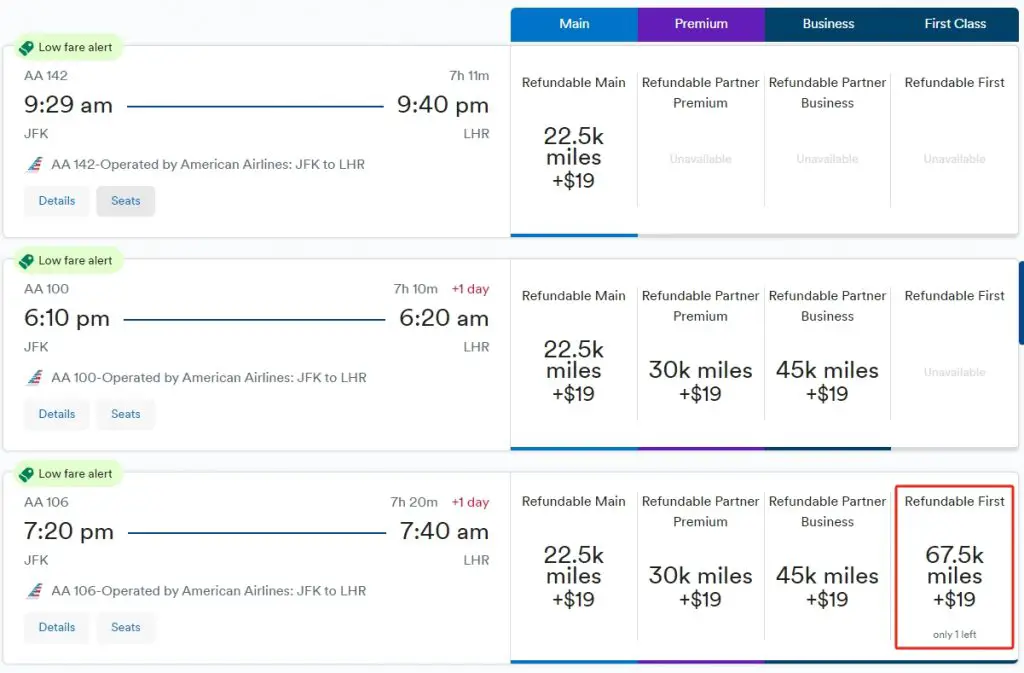Screen dimensions: 1024x673
Task: Click the low fare alert ticket icon for AA 142
Action: click(28, 46)
